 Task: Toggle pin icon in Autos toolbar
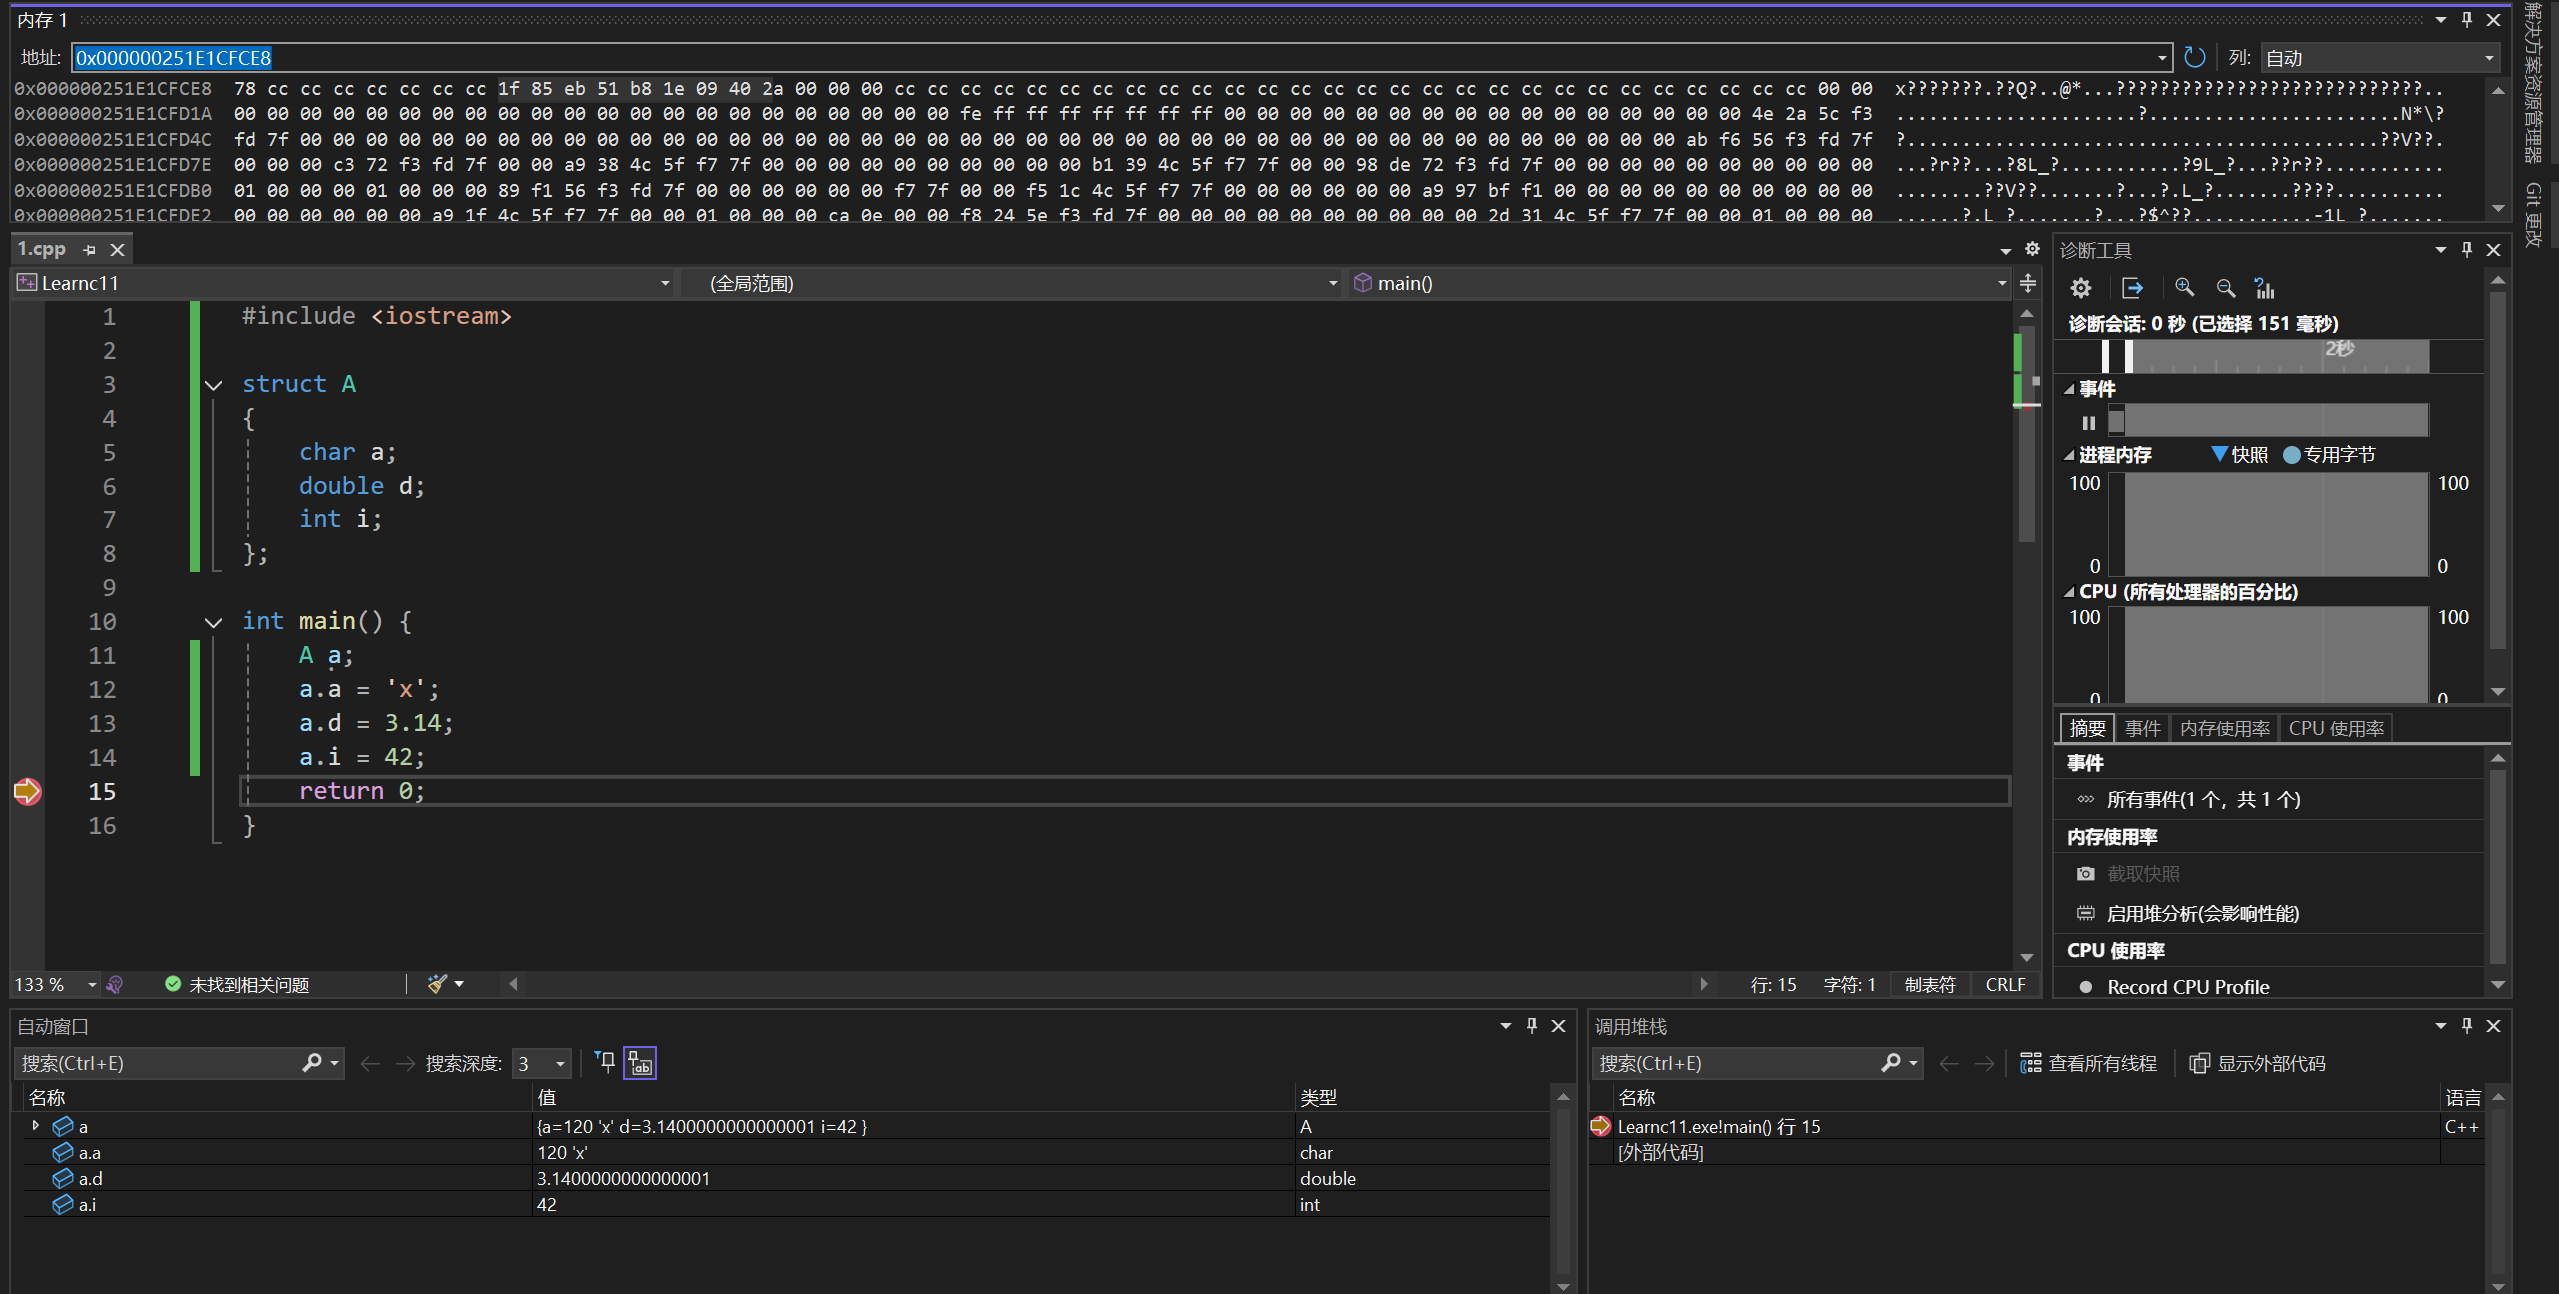605,1062
